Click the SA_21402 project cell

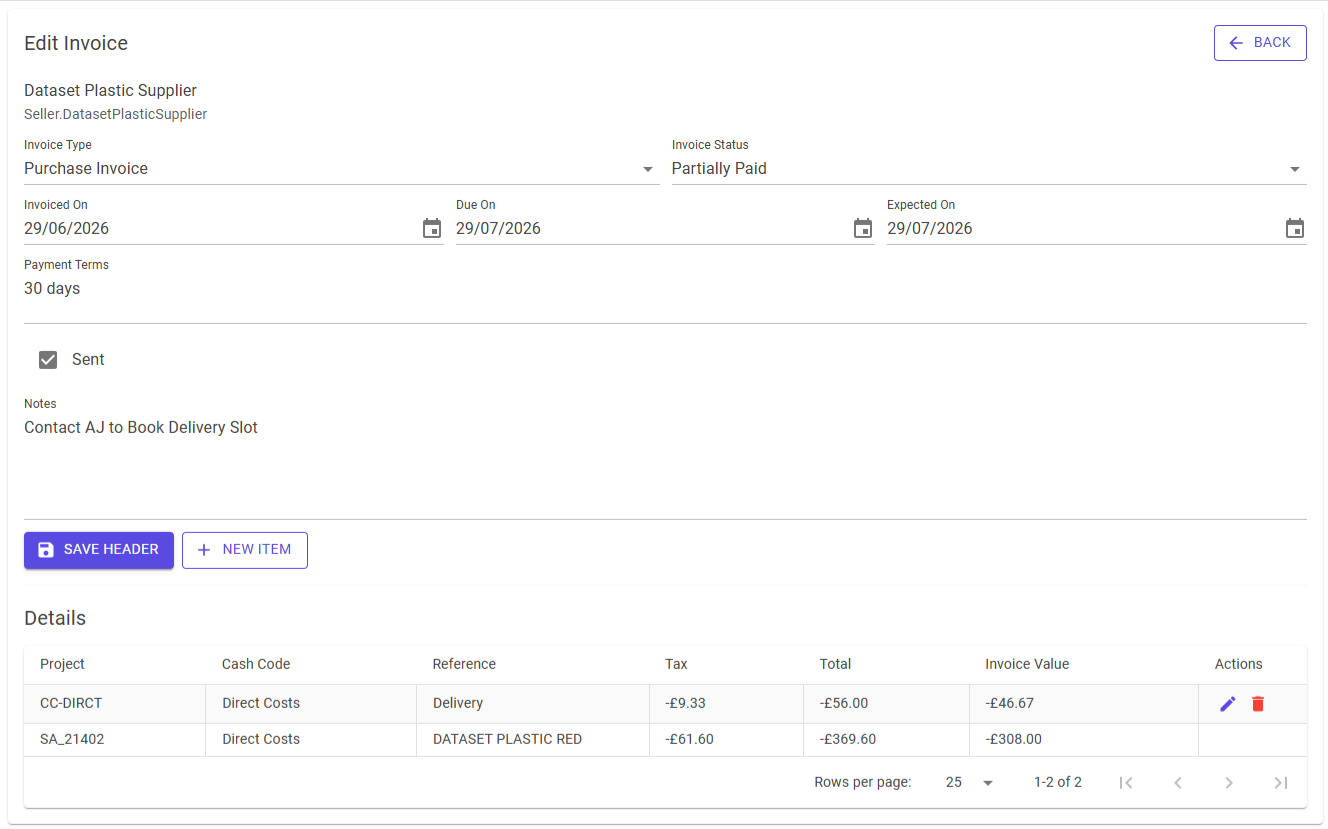115,740
